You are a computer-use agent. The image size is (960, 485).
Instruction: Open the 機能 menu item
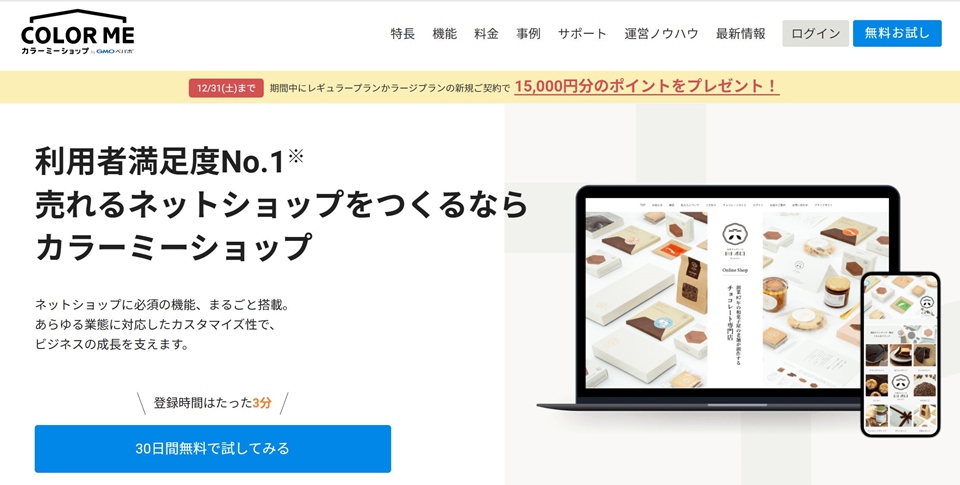(x=444, y=34)
